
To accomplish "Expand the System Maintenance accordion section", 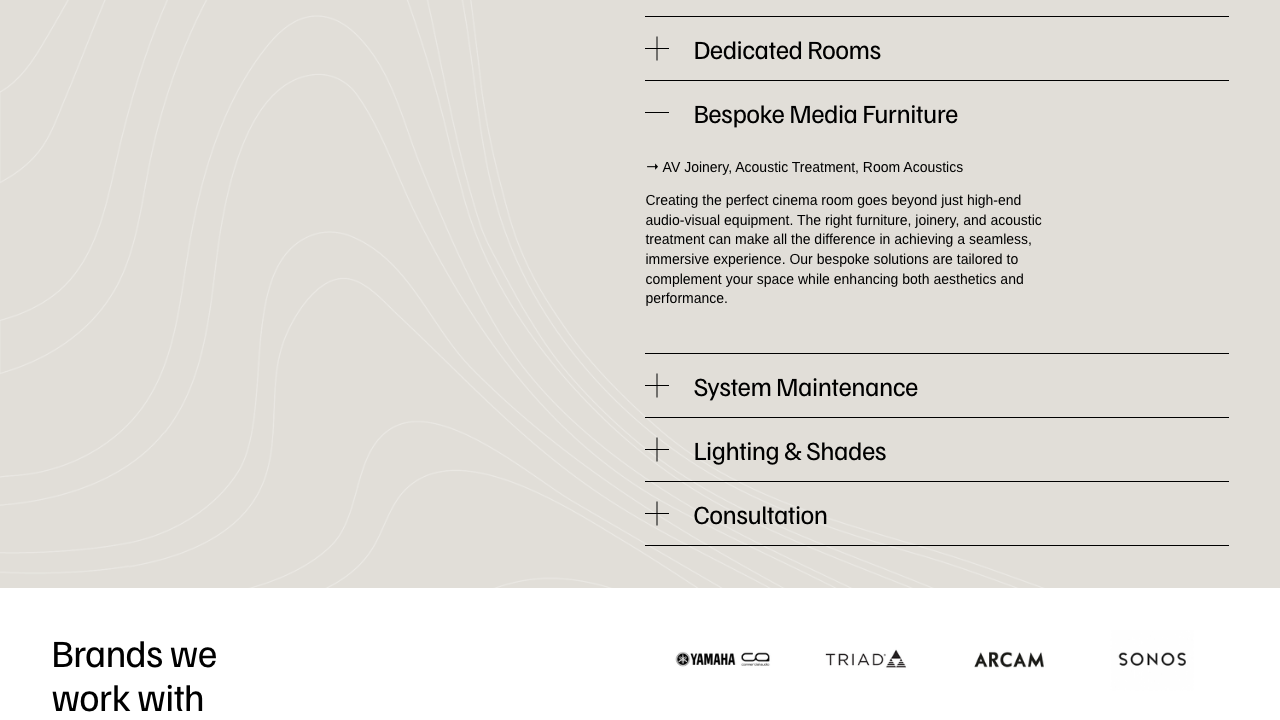I will click(x=805, y=388).
